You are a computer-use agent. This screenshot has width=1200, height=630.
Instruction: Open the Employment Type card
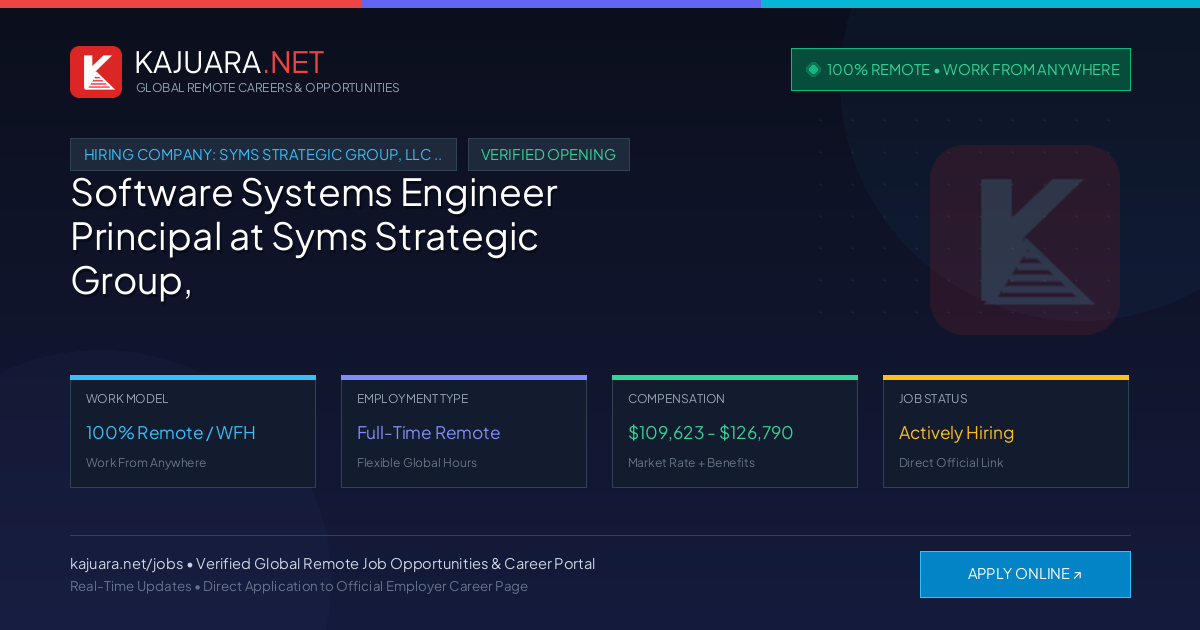pos(464,431)
